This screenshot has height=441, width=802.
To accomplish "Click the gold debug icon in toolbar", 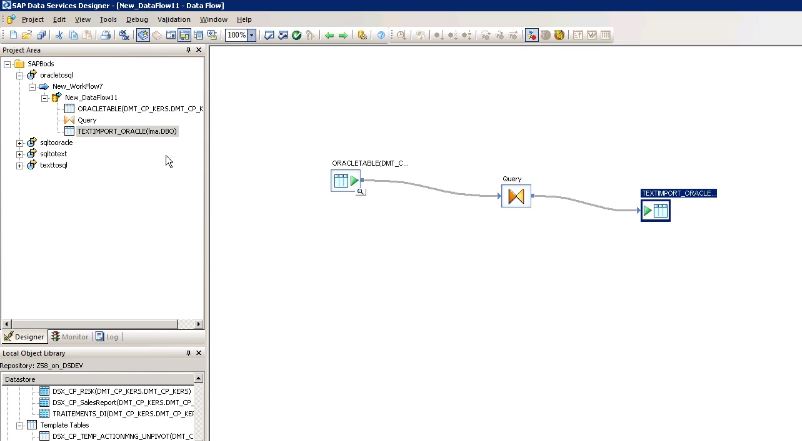I will coord(559,35).
